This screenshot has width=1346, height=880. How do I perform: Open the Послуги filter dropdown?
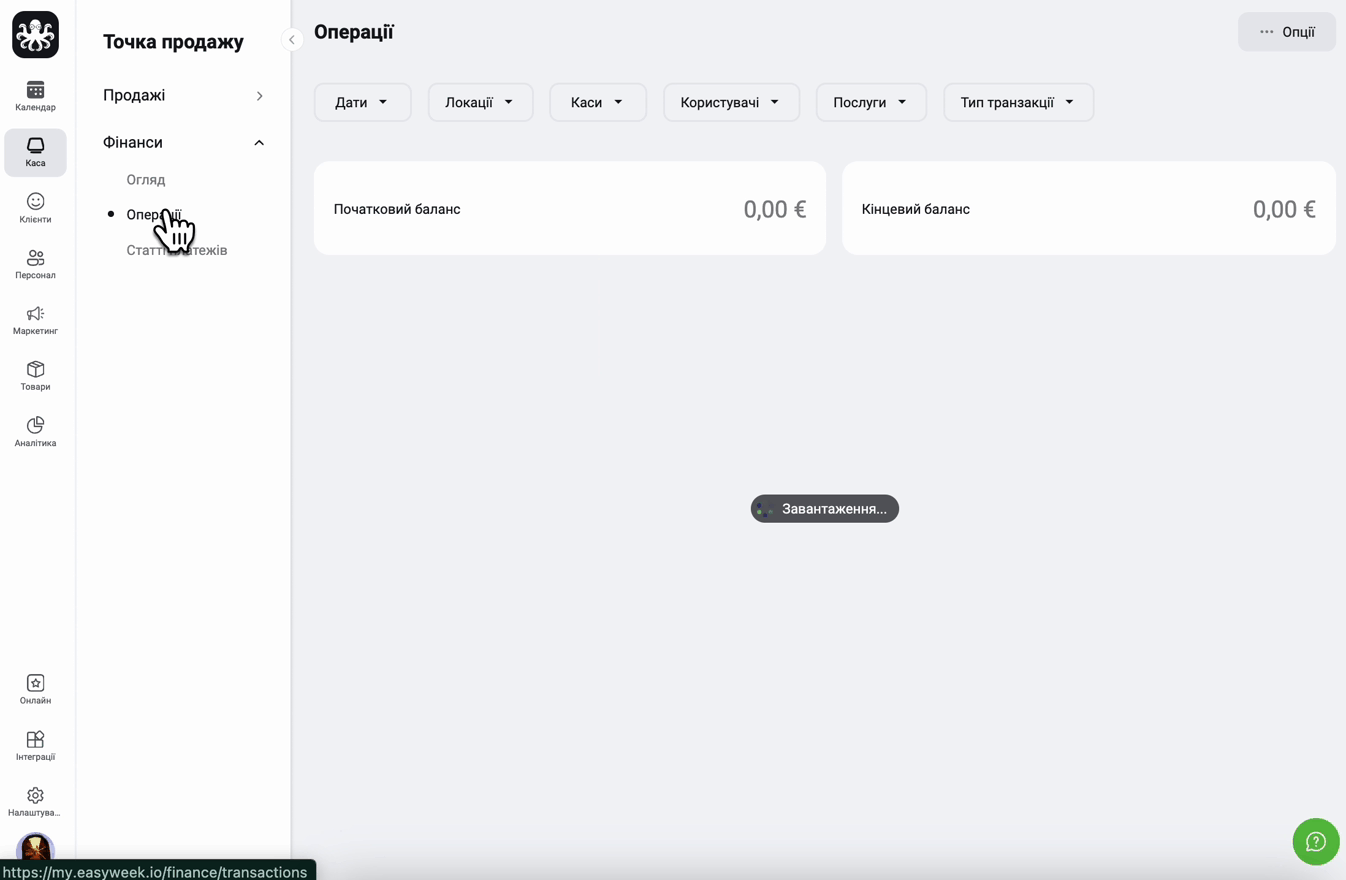pos(872,102)
